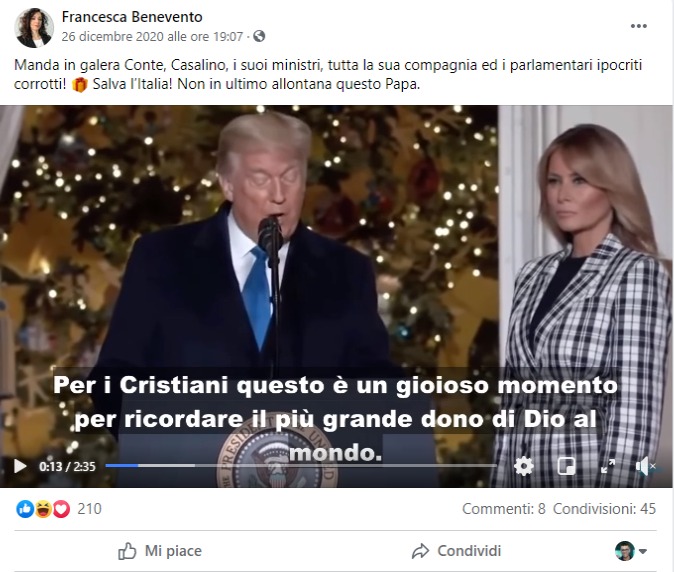Screen dimensions: 674x572
Task: Expand the comment-as profile dropdown arrow
Action: pyautogui.click(x=643, y=551)
